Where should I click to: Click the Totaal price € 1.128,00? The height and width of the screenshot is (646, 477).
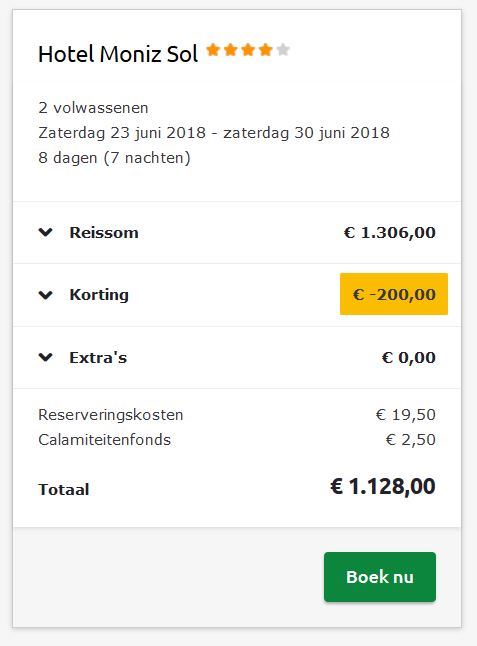tap(383, 487)
